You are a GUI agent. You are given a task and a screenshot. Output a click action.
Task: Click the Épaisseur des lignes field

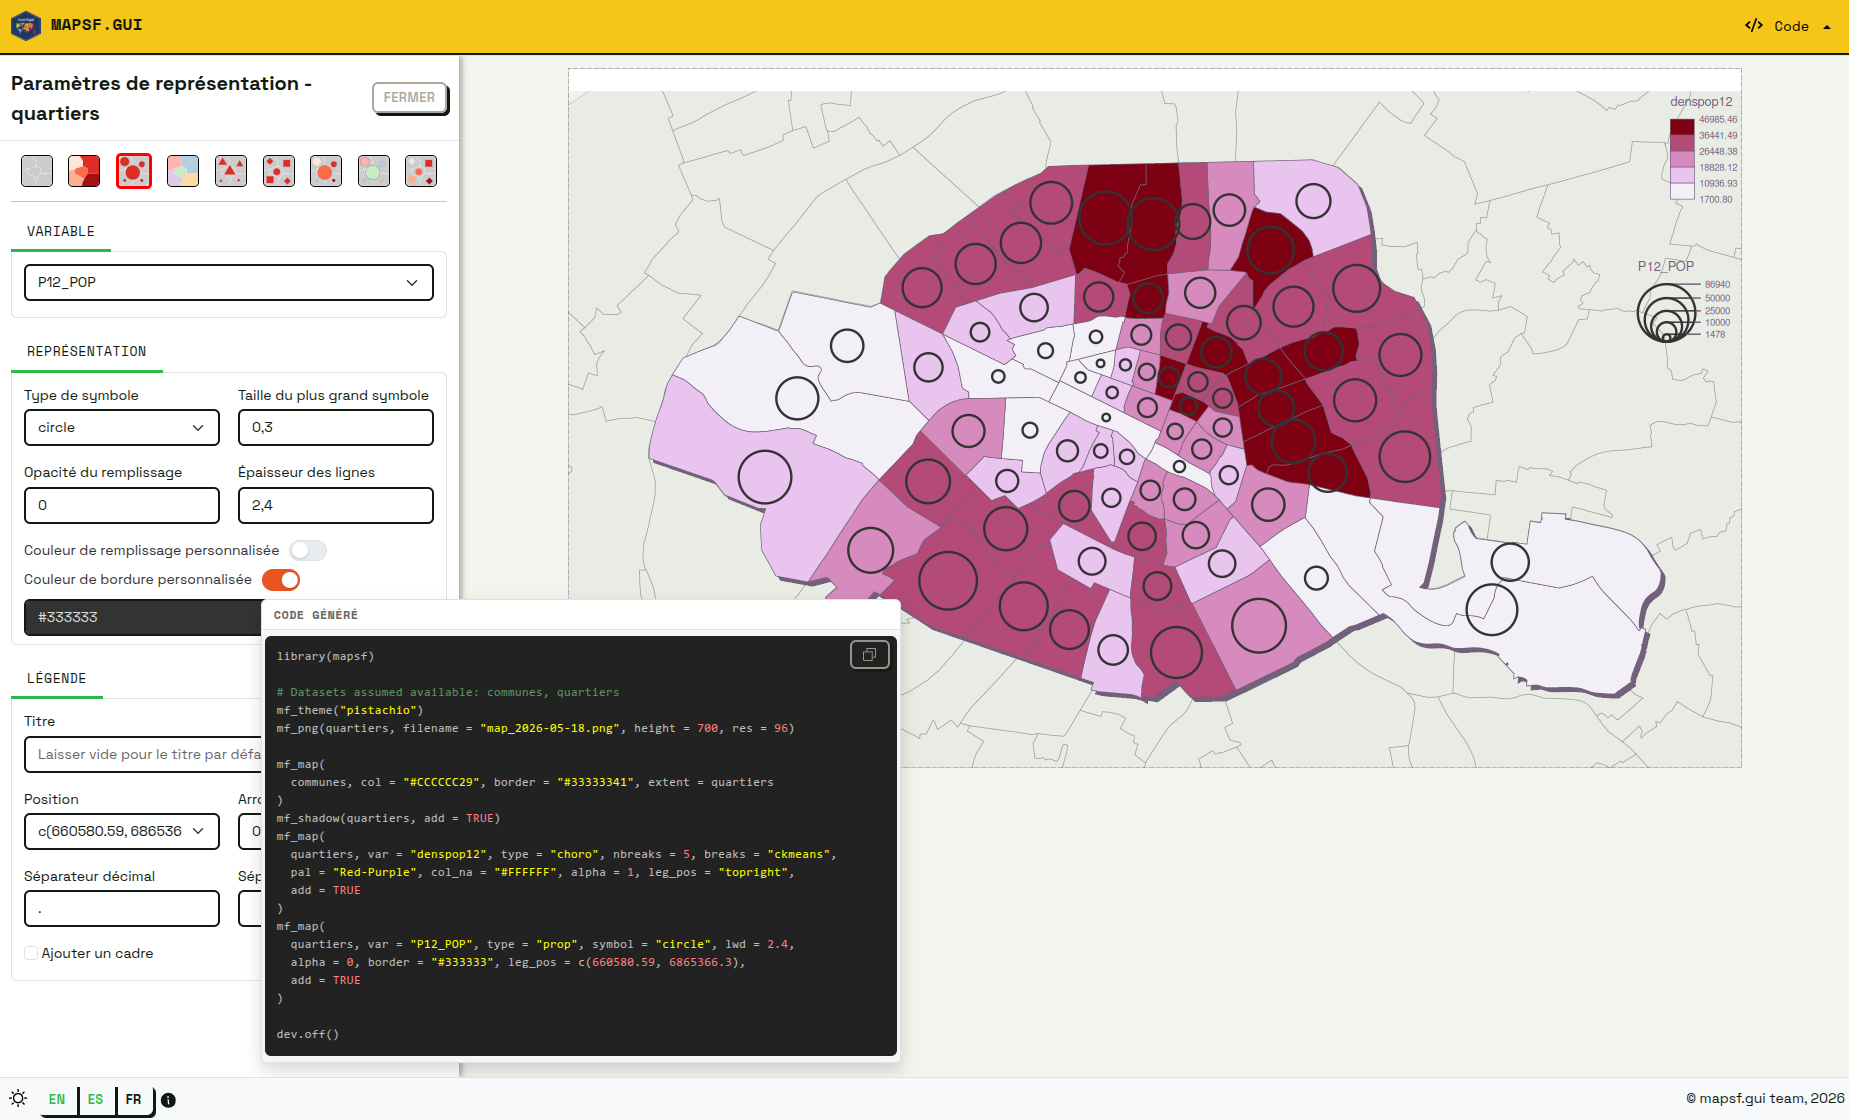tap(336, 505)
